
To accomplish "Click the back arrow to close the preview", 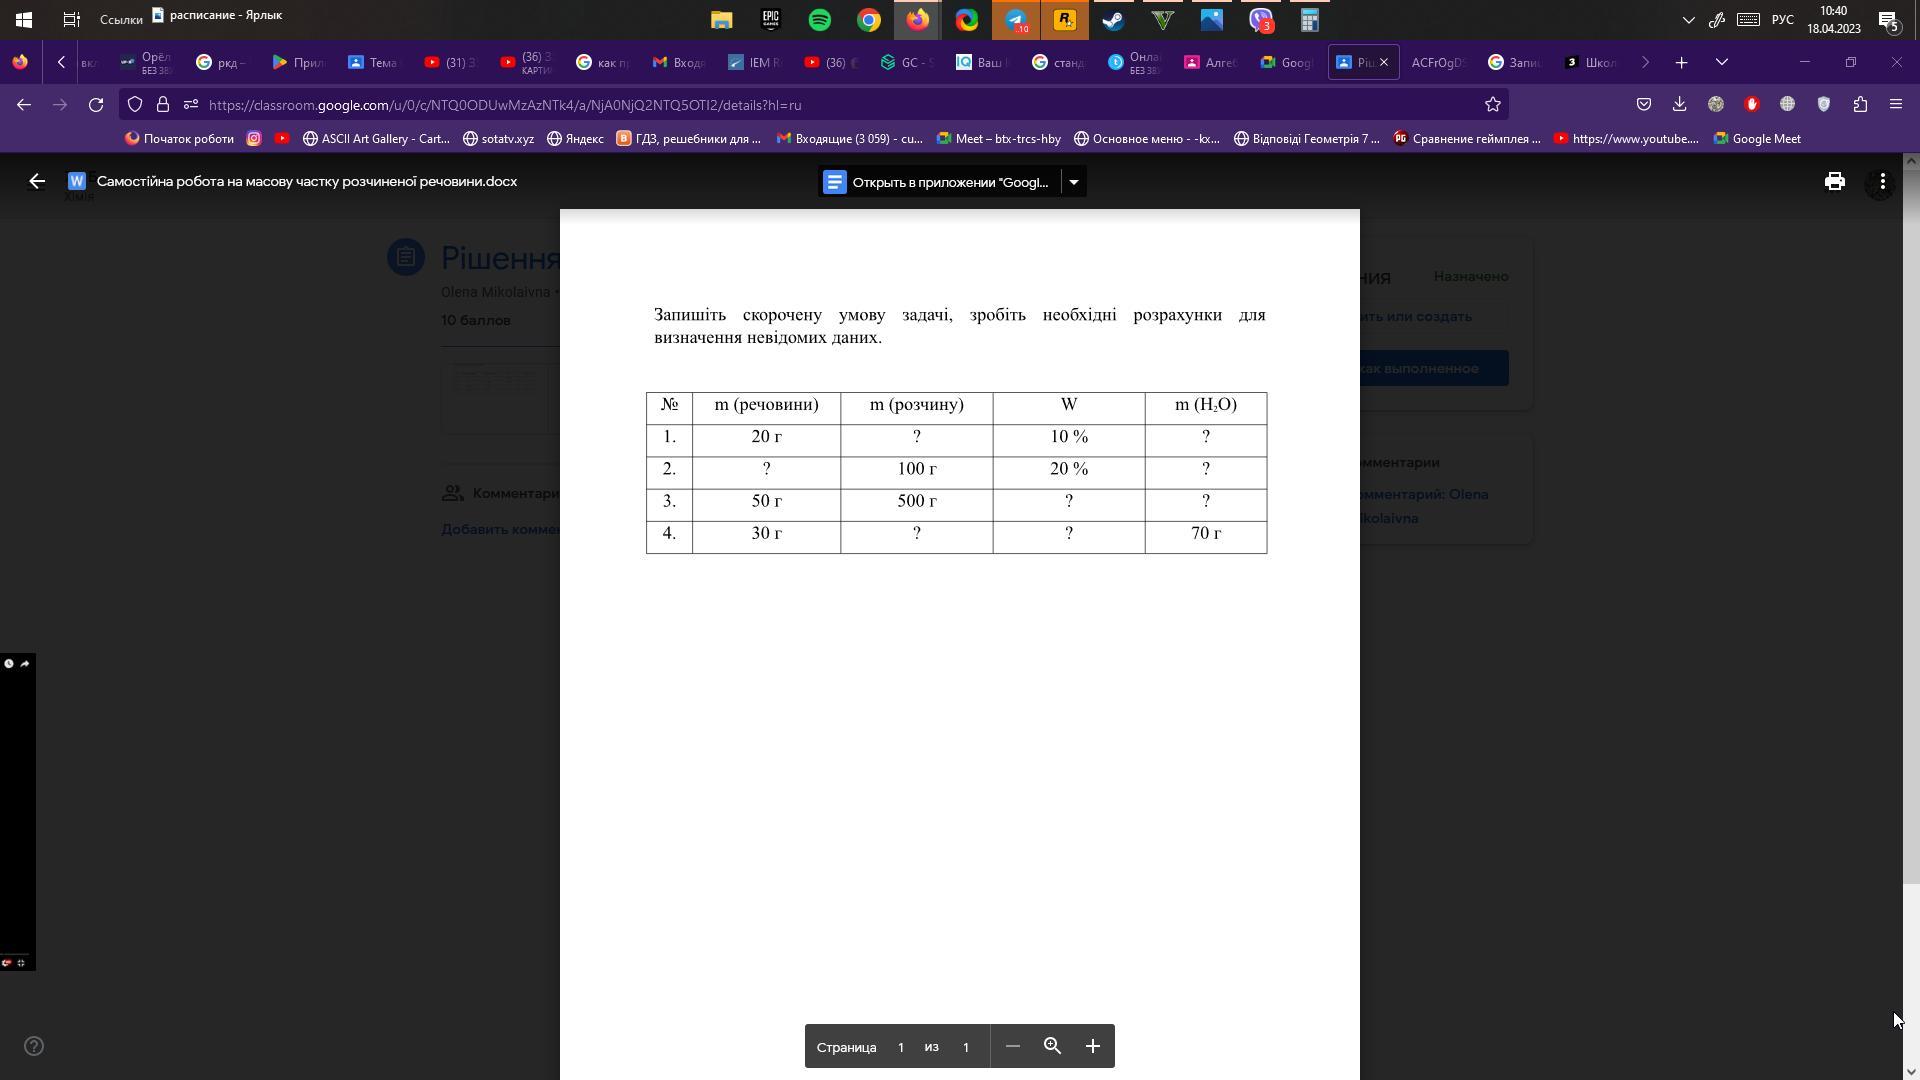I will click(x=37, y=181).
